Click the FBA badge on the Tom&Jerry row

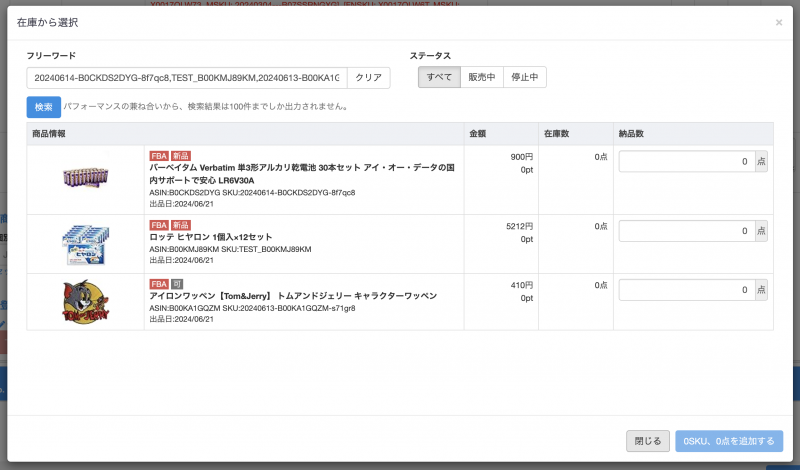(x=159, y=284)
